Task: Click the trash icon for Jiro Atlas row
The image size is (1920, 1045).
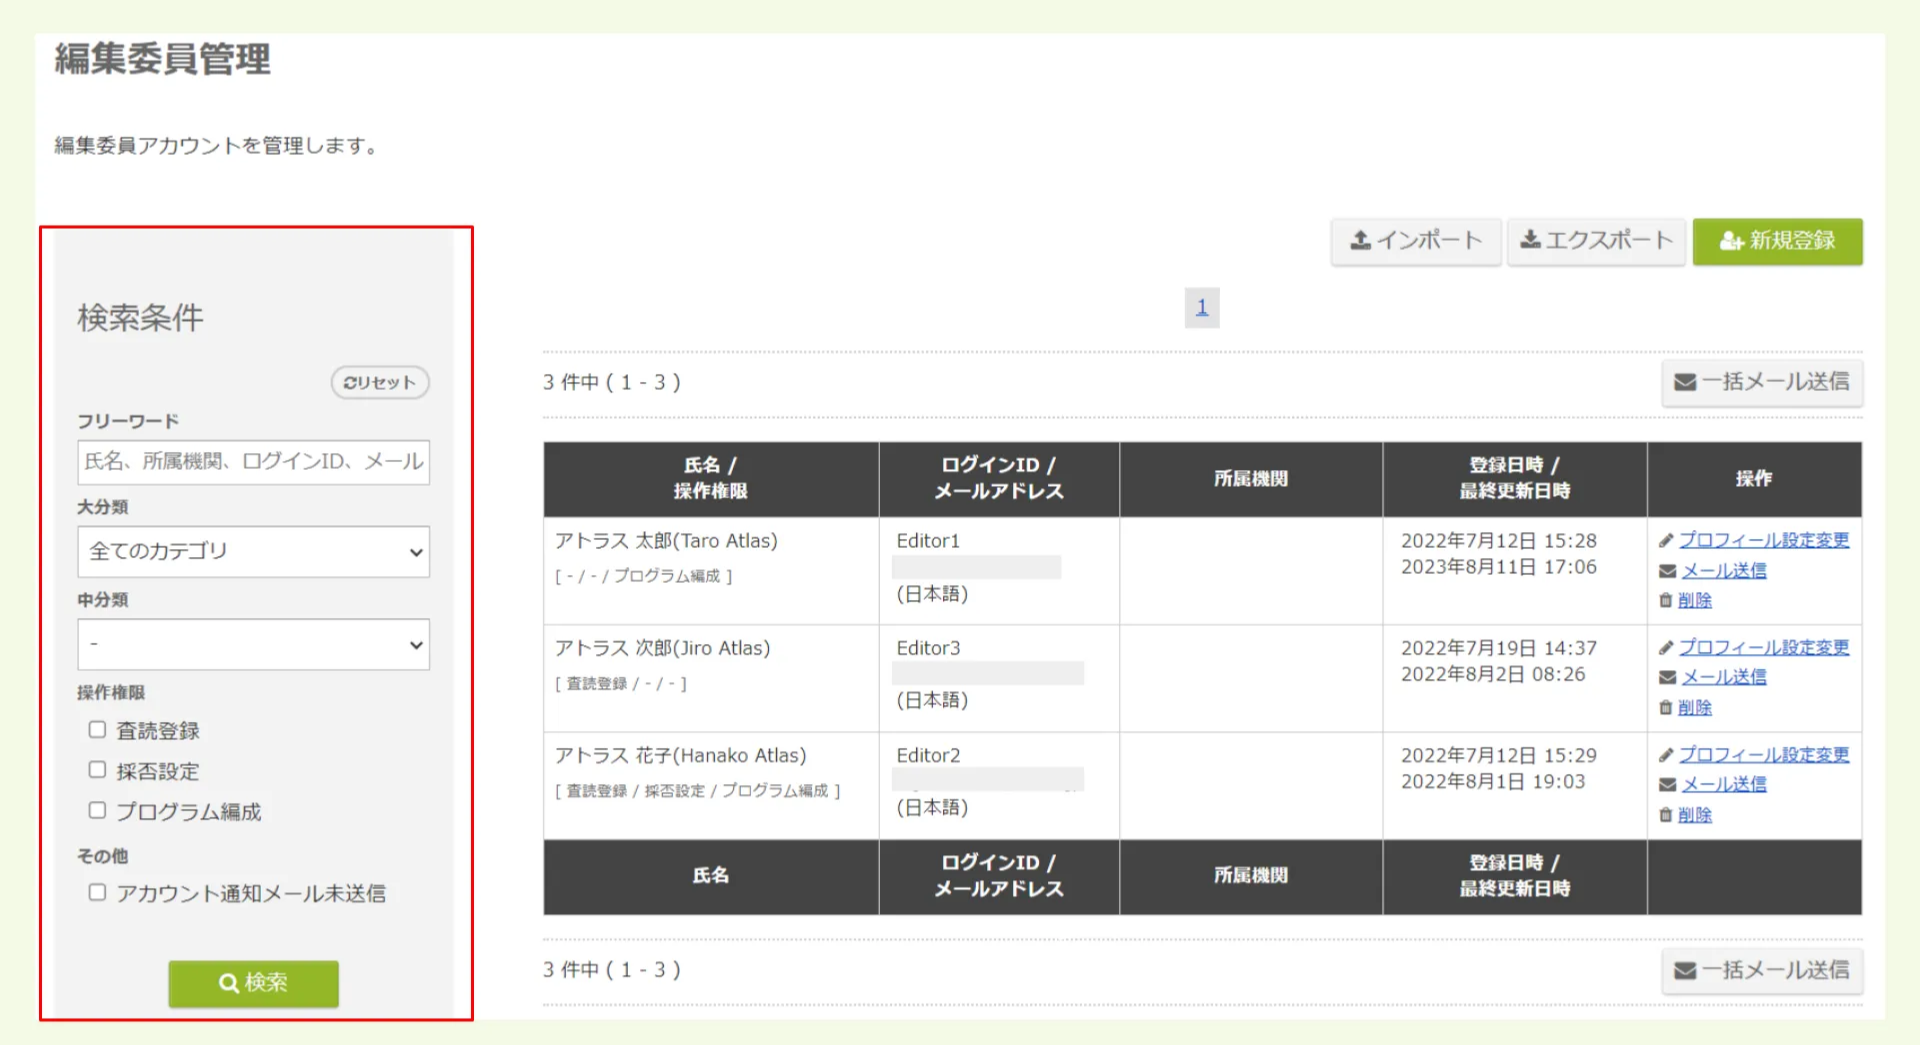Action: pos(1665,707)
